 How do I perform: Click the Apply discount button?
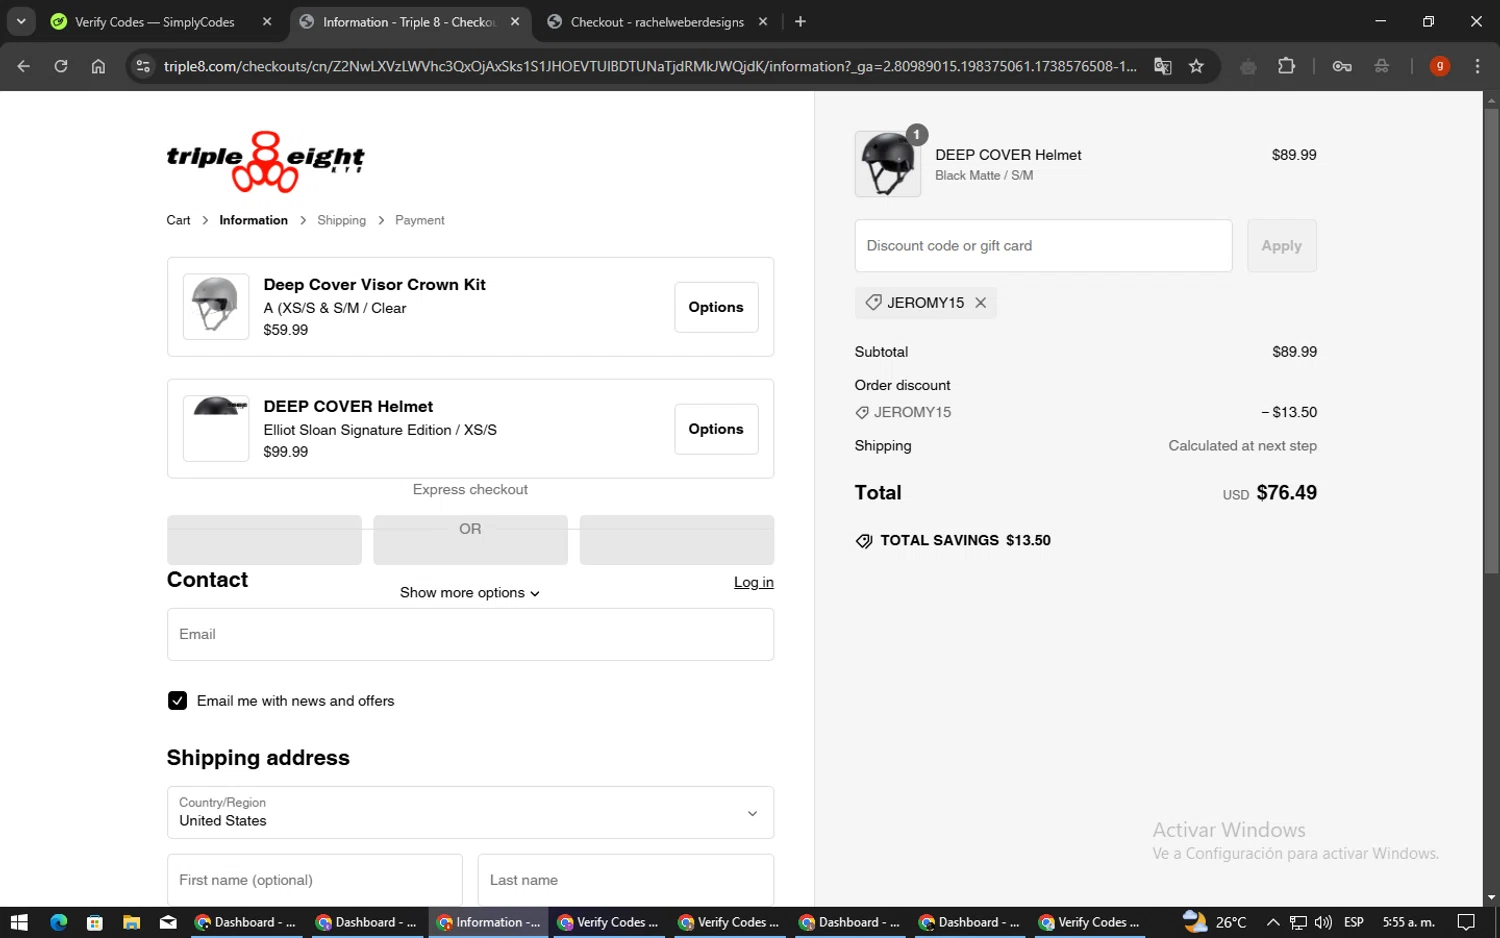tap(1281, 246)
